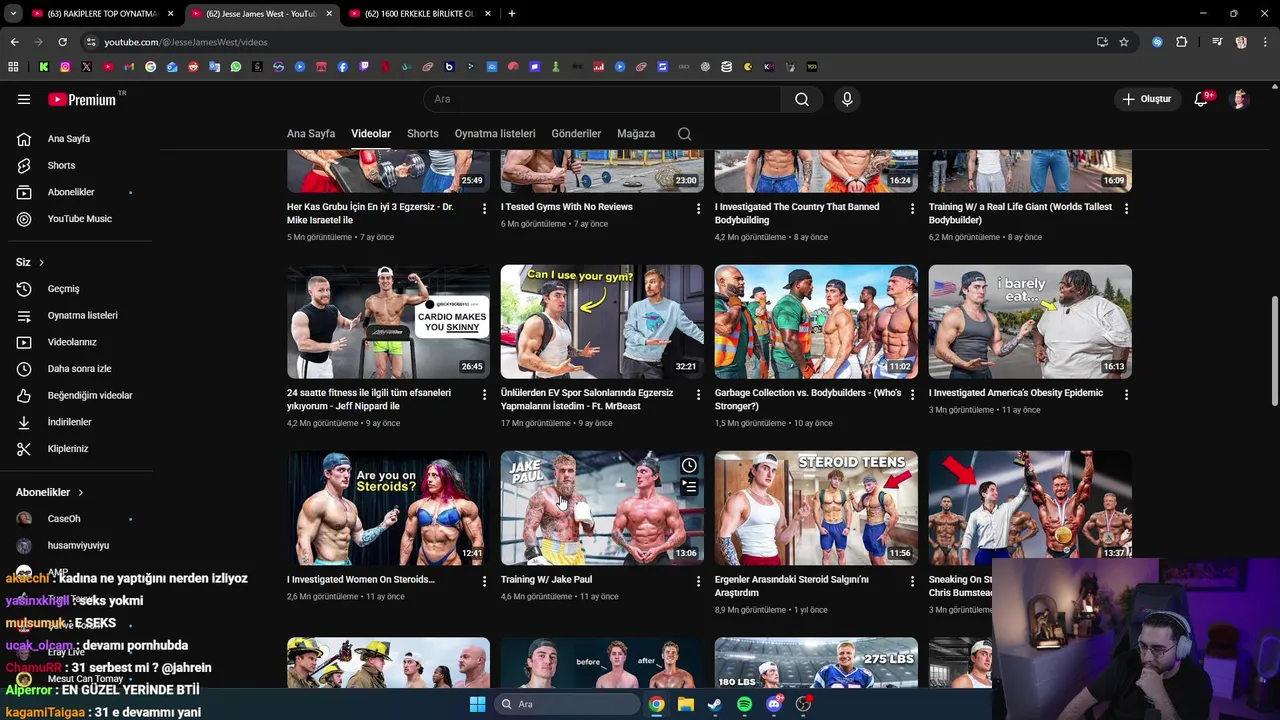This screenshot has height=720, width=1280.
Task: Open Training W/ a Real Life Giant title
Action: click(1020, 214)
